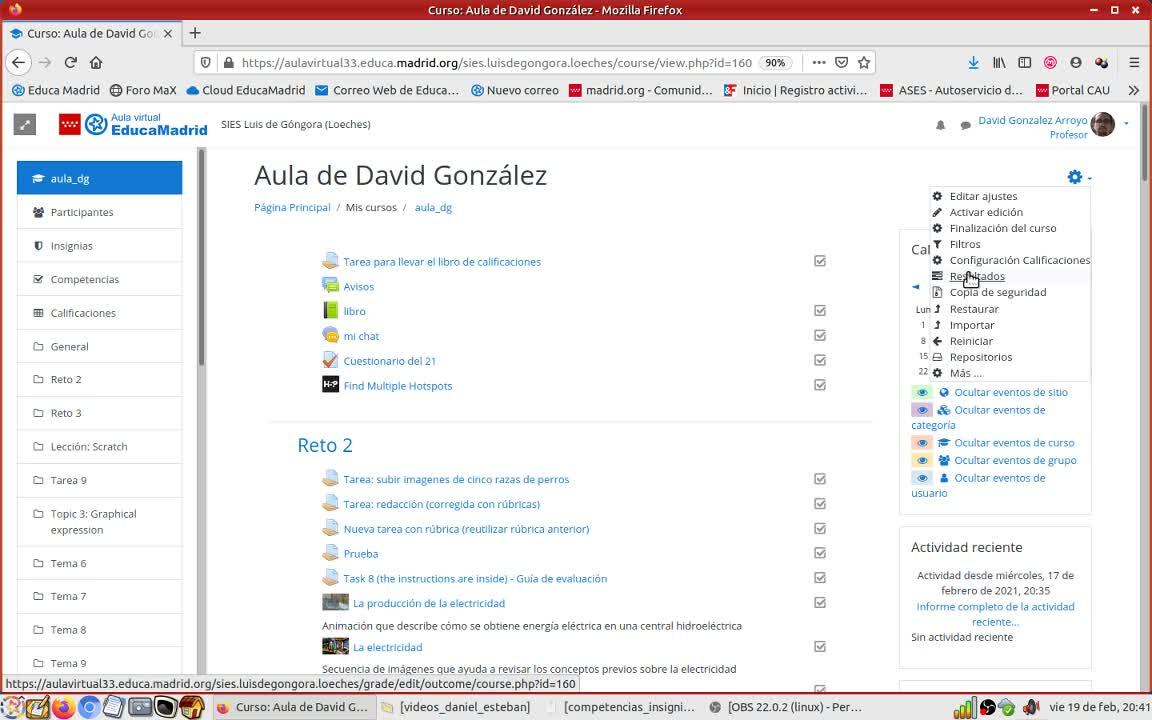The height and width of the screenshot is (720, 1152).
Task: Open Insignias in the left navigation
Action: (99, 246)
